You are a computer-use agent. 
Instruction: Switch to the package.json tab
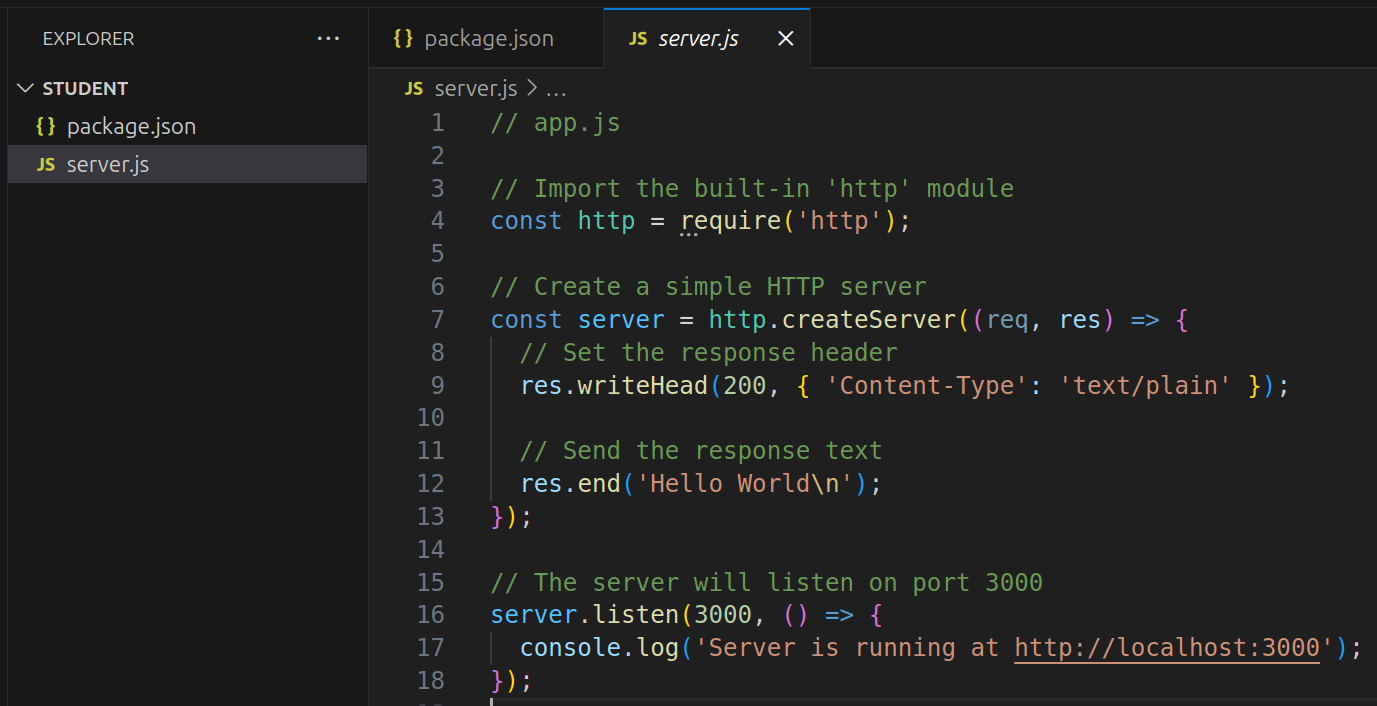point(488,39)
